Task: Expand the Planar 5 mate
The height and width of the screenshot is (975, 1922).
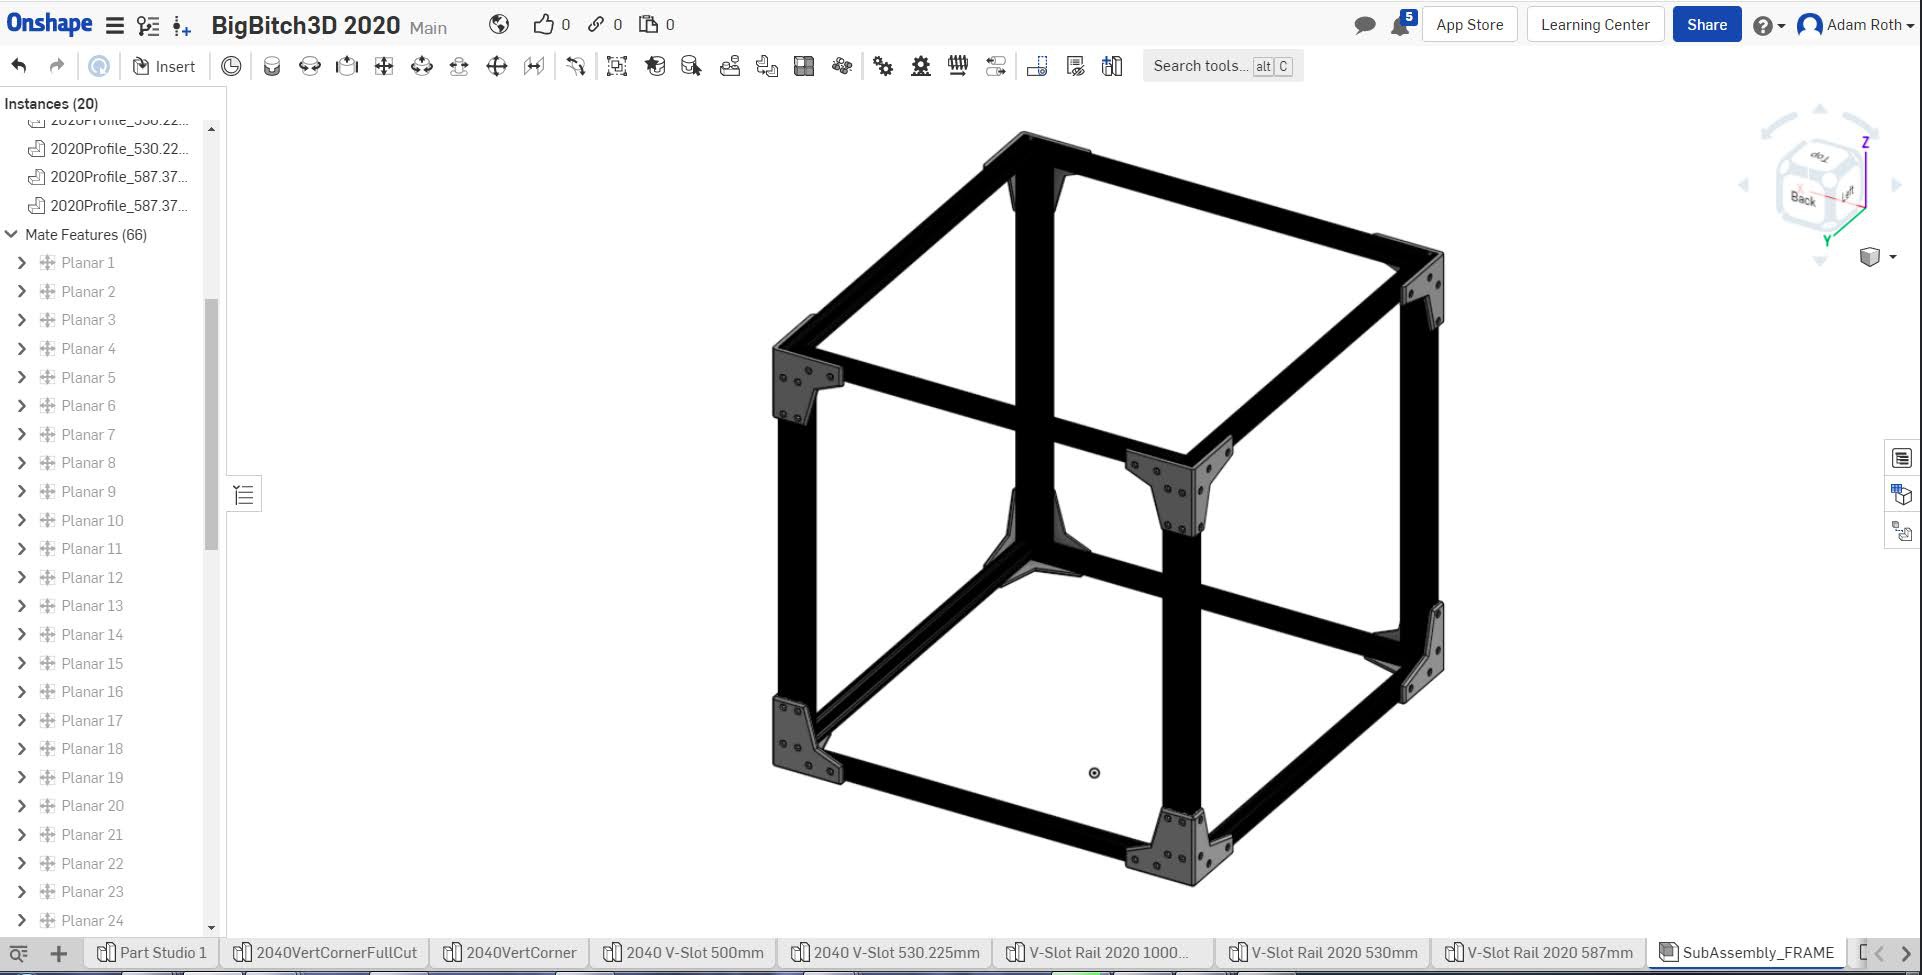Action: coord(22,377)
